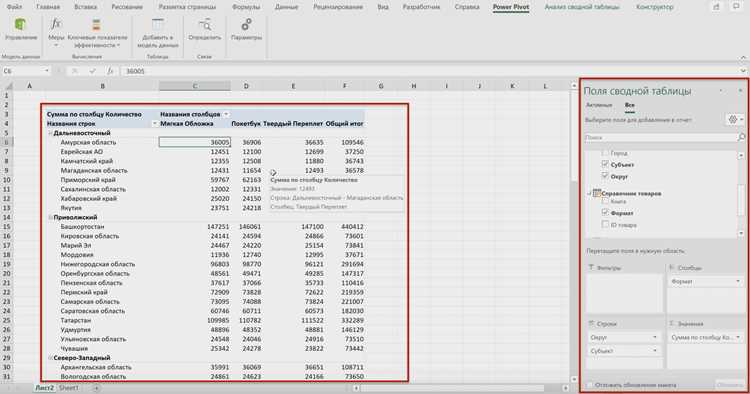Click the Обновить button in the fields pane

pos(729,385)
